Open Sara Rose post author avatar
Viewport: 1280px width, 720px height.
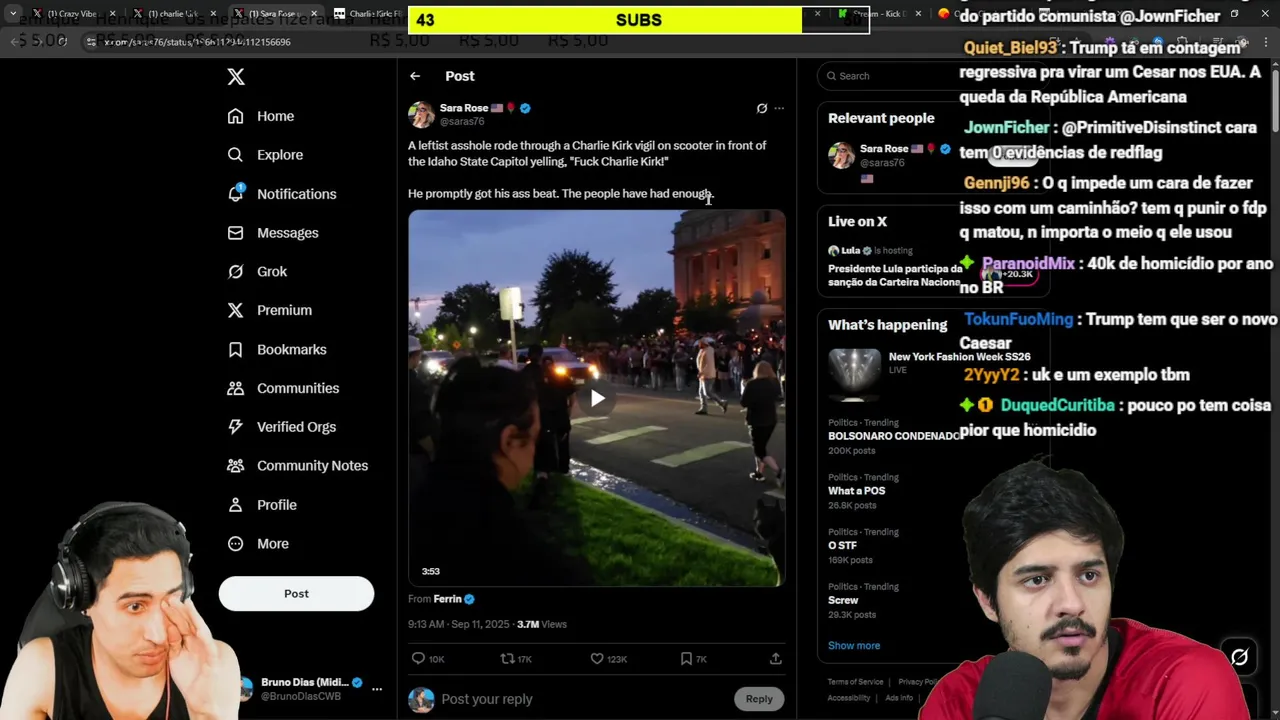(421, 114)
